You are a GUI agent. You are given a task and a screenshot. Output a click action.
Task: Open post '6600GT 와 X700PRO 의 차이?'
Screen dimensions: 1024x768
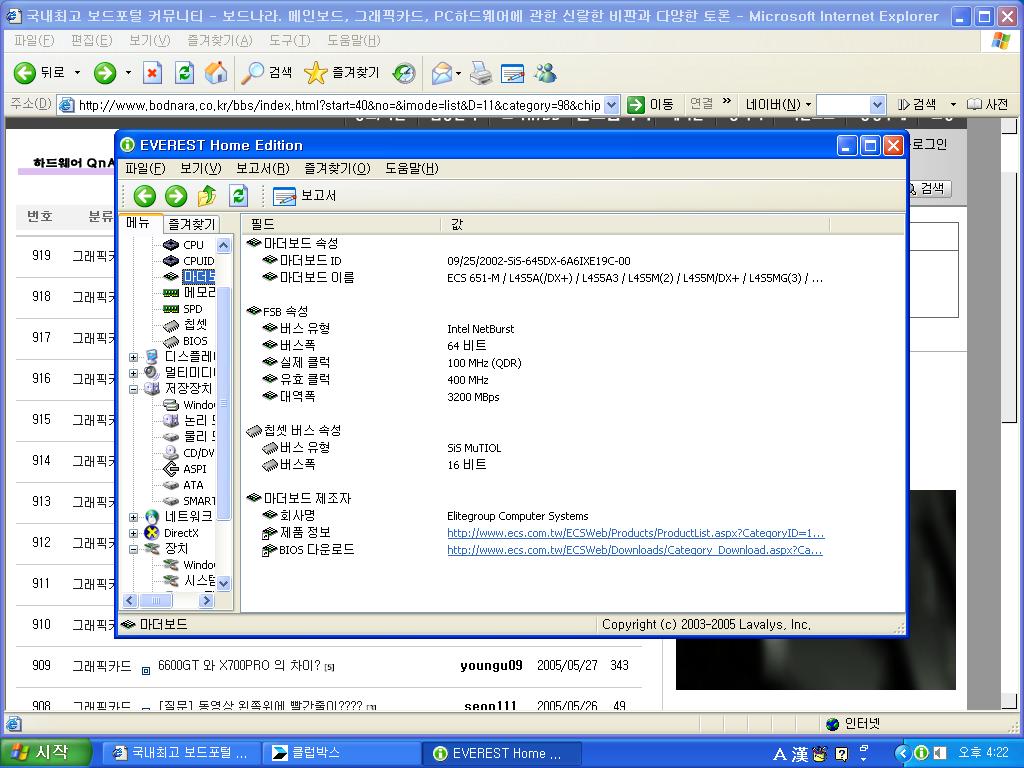click(x=239, y=665)
